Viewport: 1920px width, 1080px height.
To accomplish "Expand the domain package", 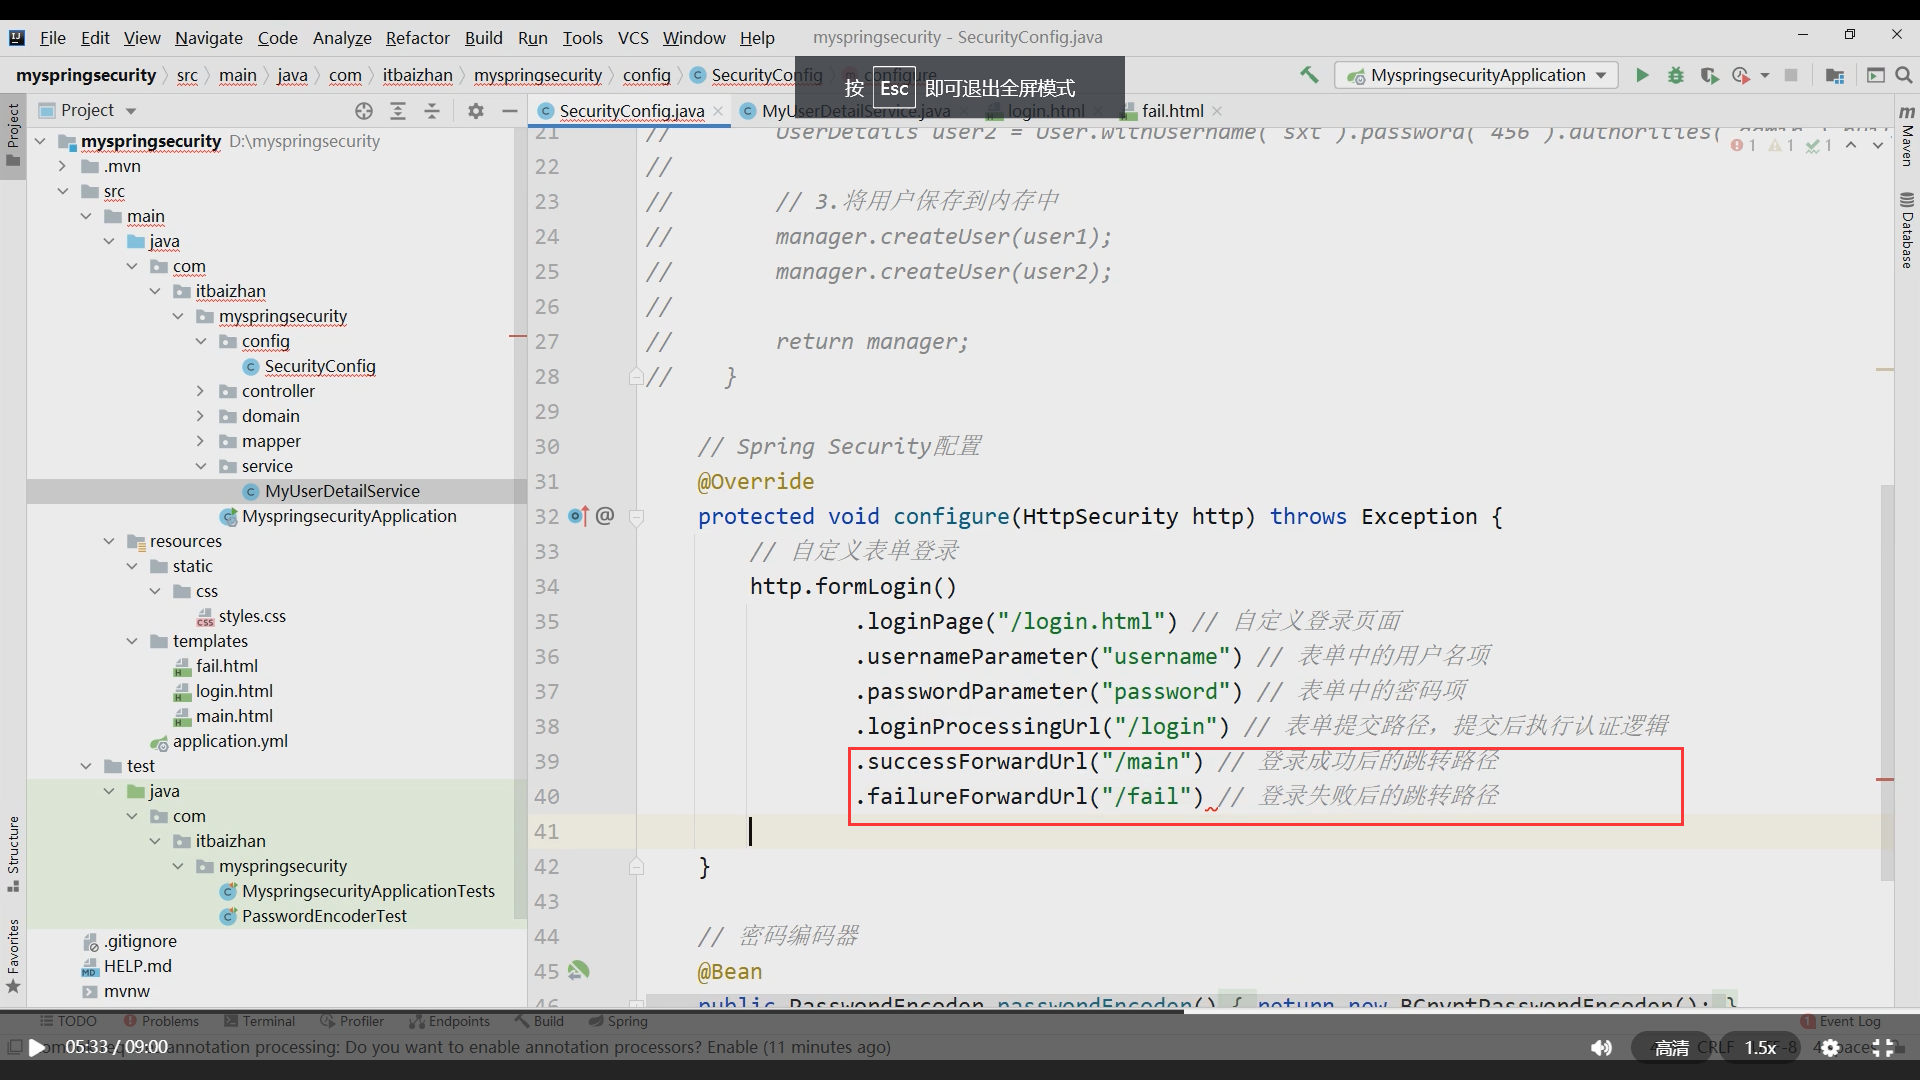I will [x=200, y=416].
